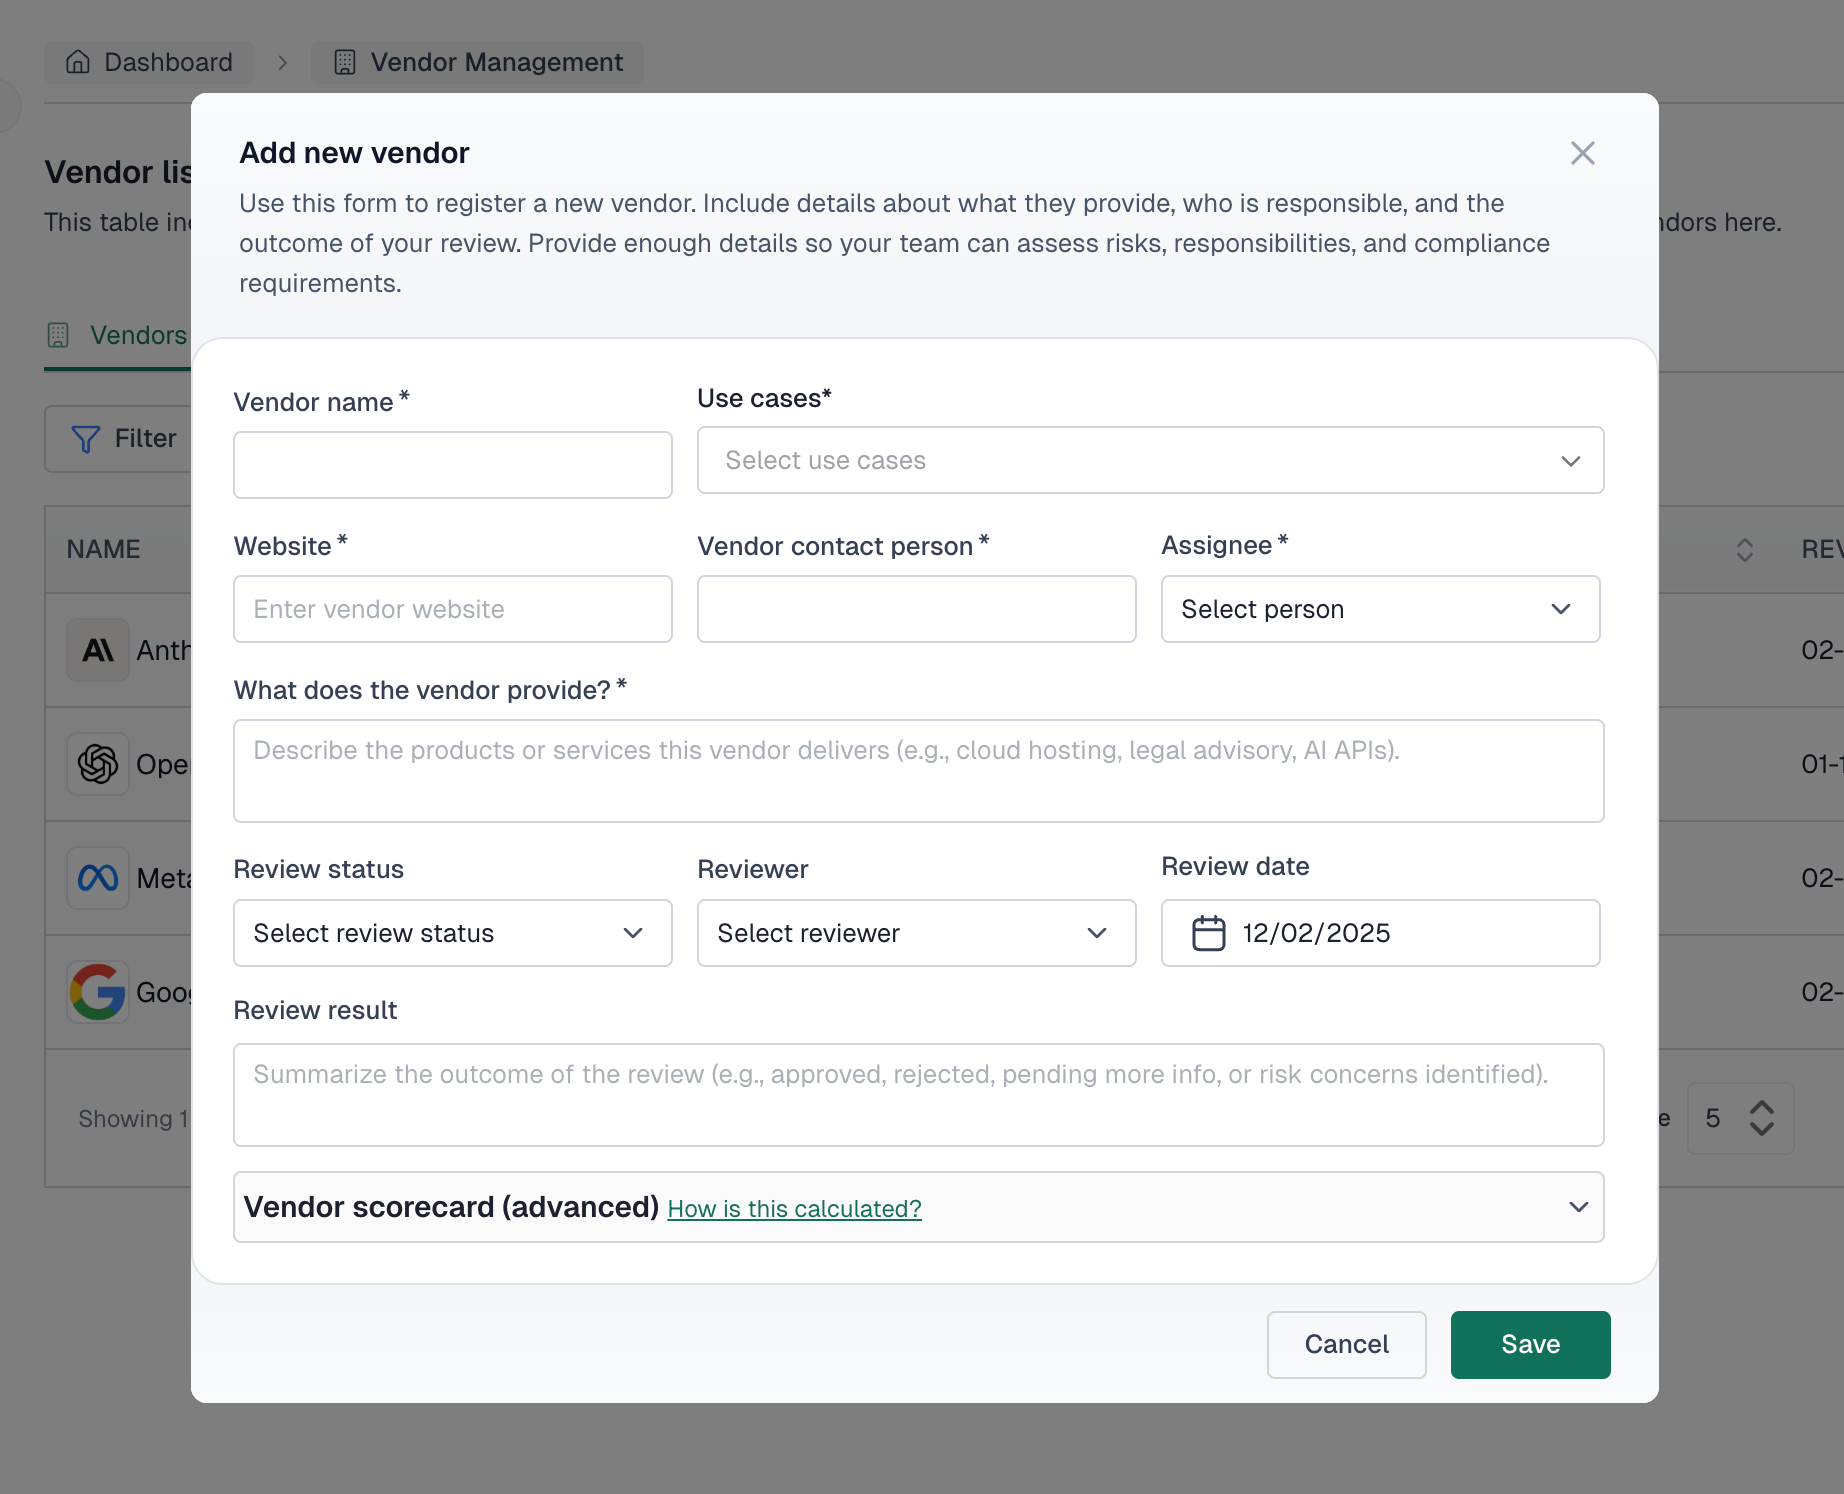Click the Google vendor logo

97,992
